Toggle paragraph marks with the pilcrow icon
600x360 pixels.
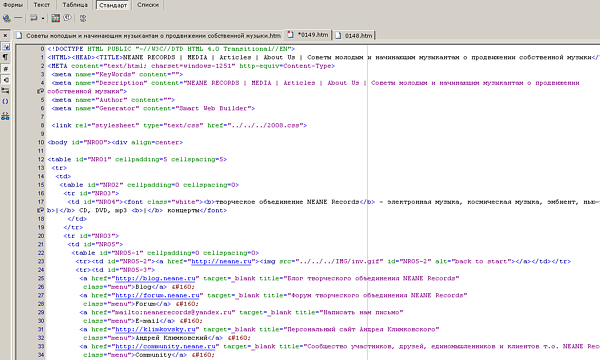point(5,57)
